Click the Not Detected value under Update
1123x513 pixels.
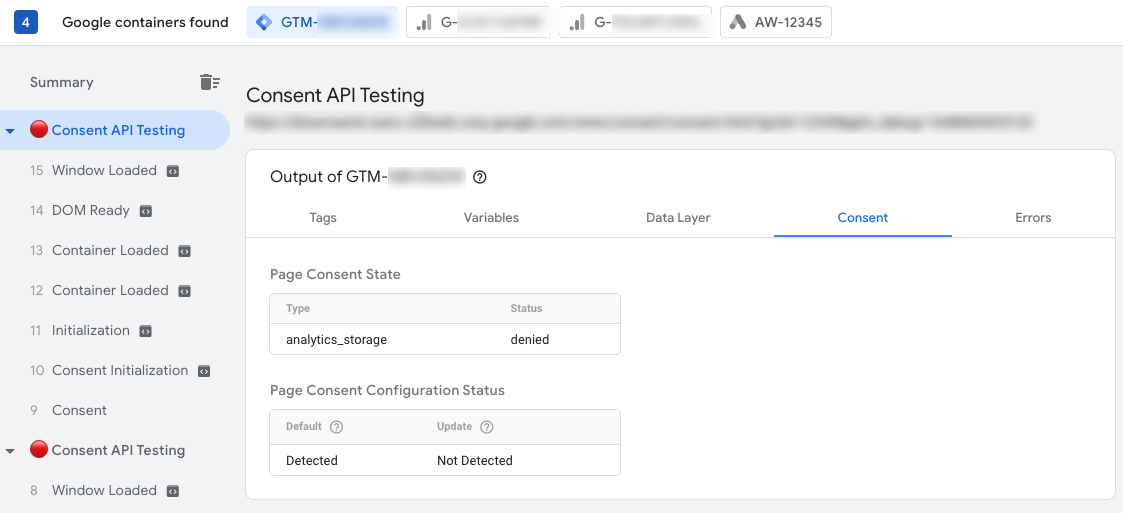(475, 461)
